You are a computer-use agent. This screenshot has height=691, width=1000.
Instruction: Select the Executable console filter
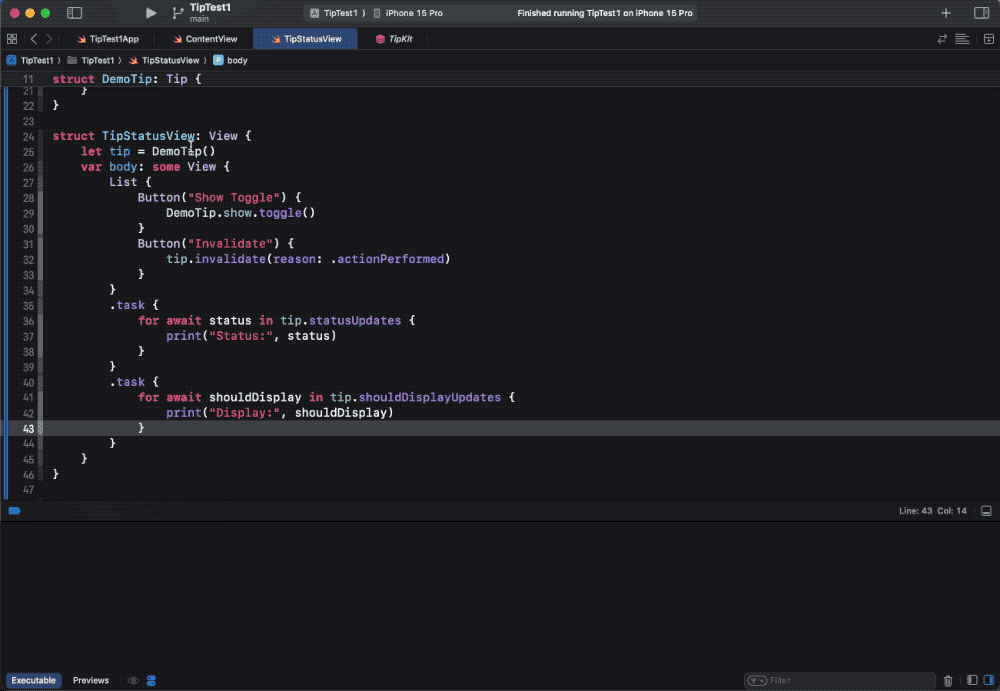point(33,680)
